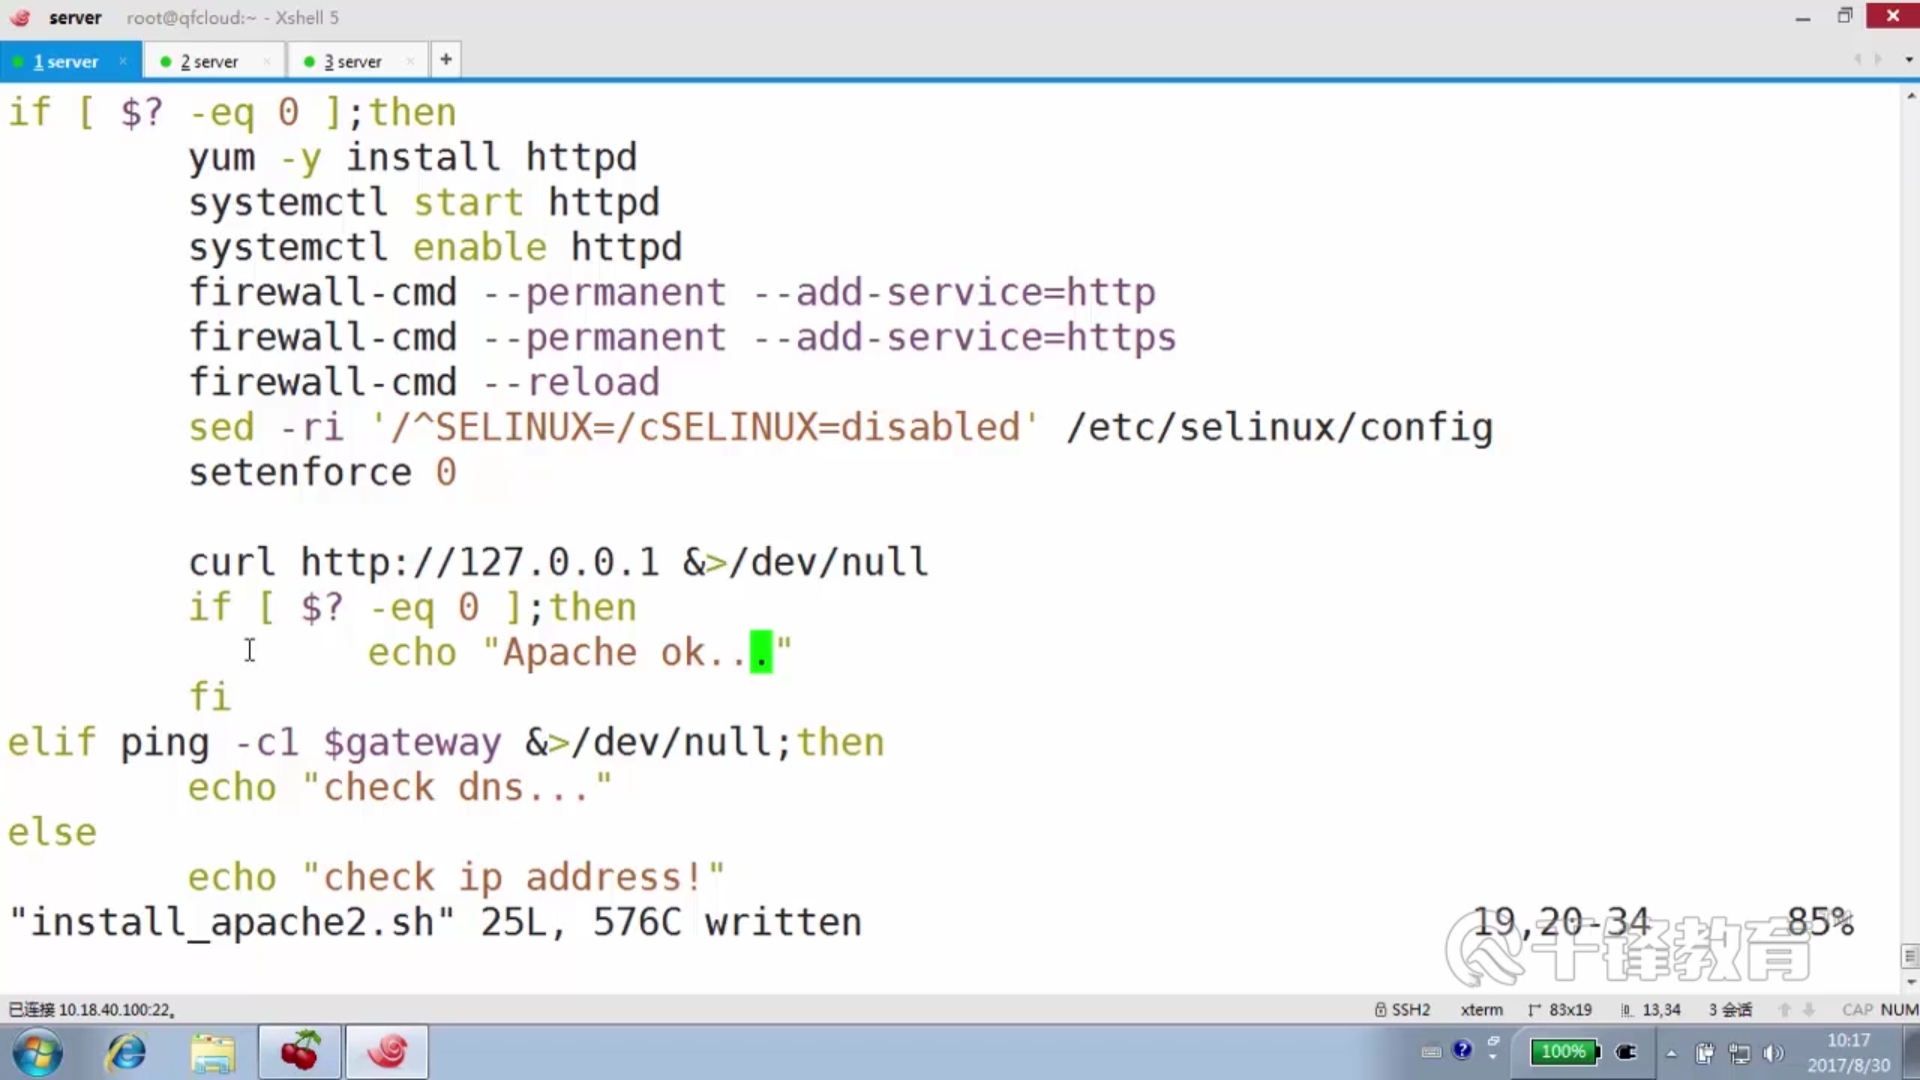This screenshot has width=1920, height=1080.
Task: Click the echo "Apache ok..." line
Action: pyautogui.click(x=580, y=653)
